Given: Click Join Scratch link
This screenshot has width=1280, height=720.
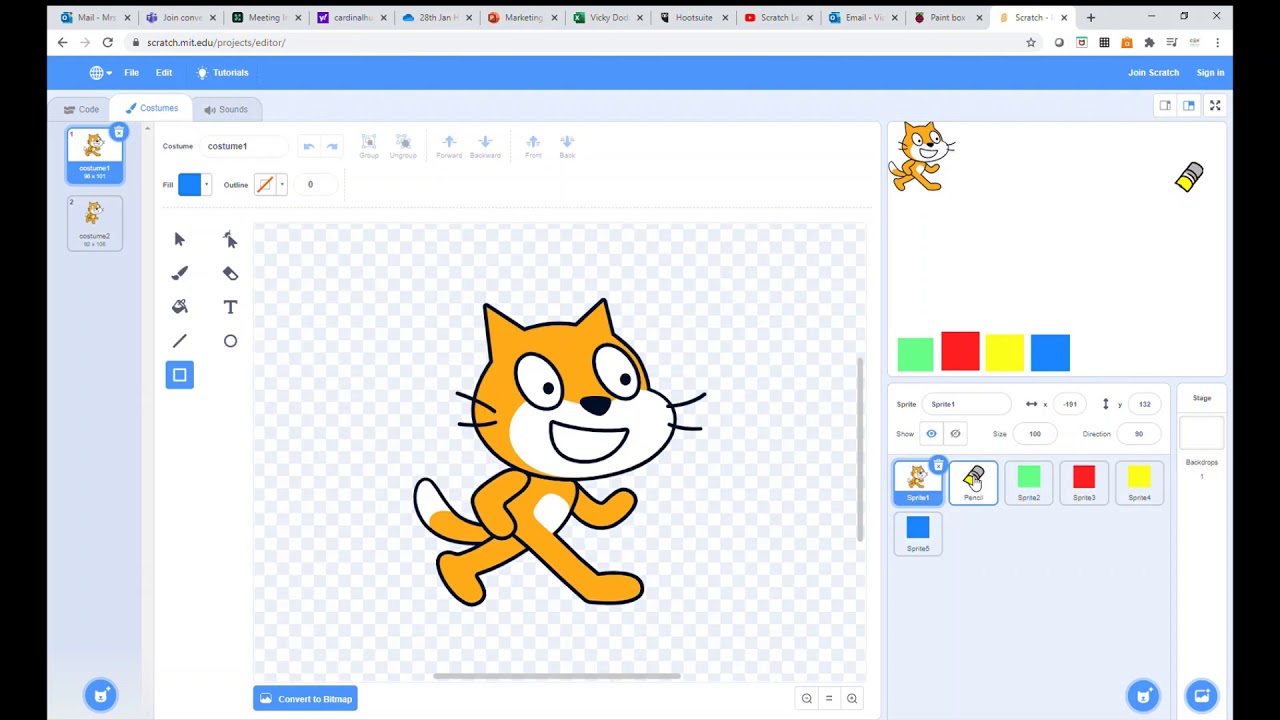Looking at the screenshot, I should 1153,73.
